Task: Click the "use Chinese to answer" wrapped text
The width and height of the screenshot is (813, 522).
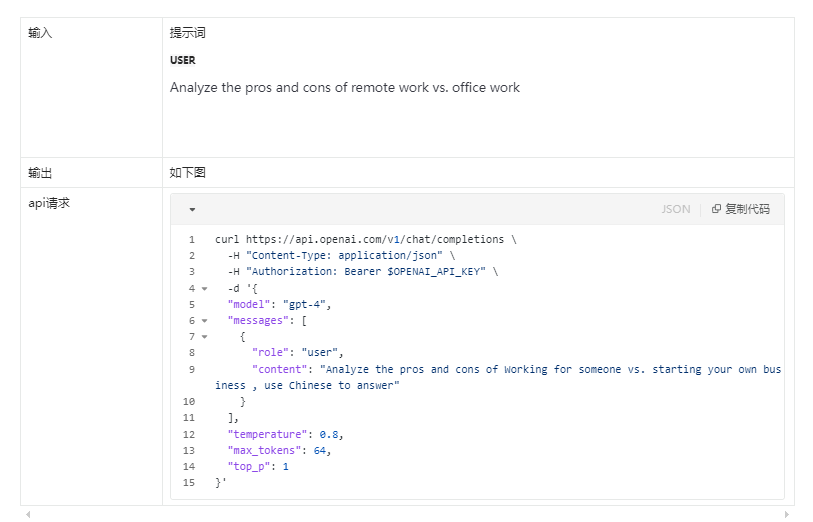Action: point(332,385)
